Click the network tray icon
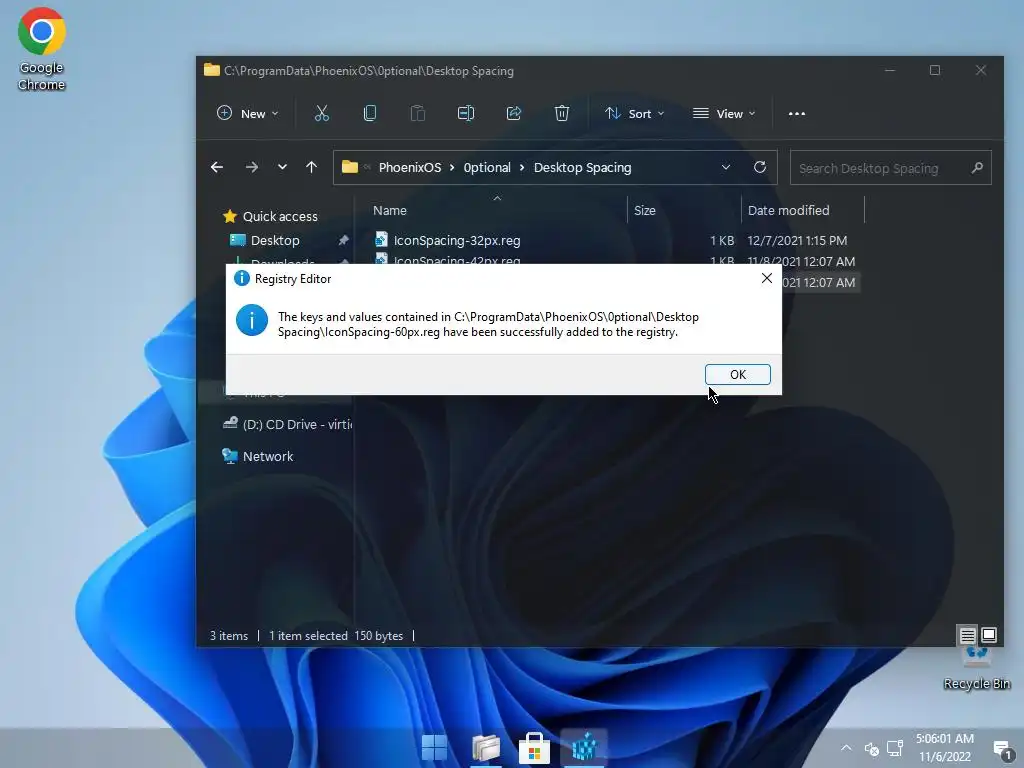The width and height of the screenshot is (1024, 768). 895,748
